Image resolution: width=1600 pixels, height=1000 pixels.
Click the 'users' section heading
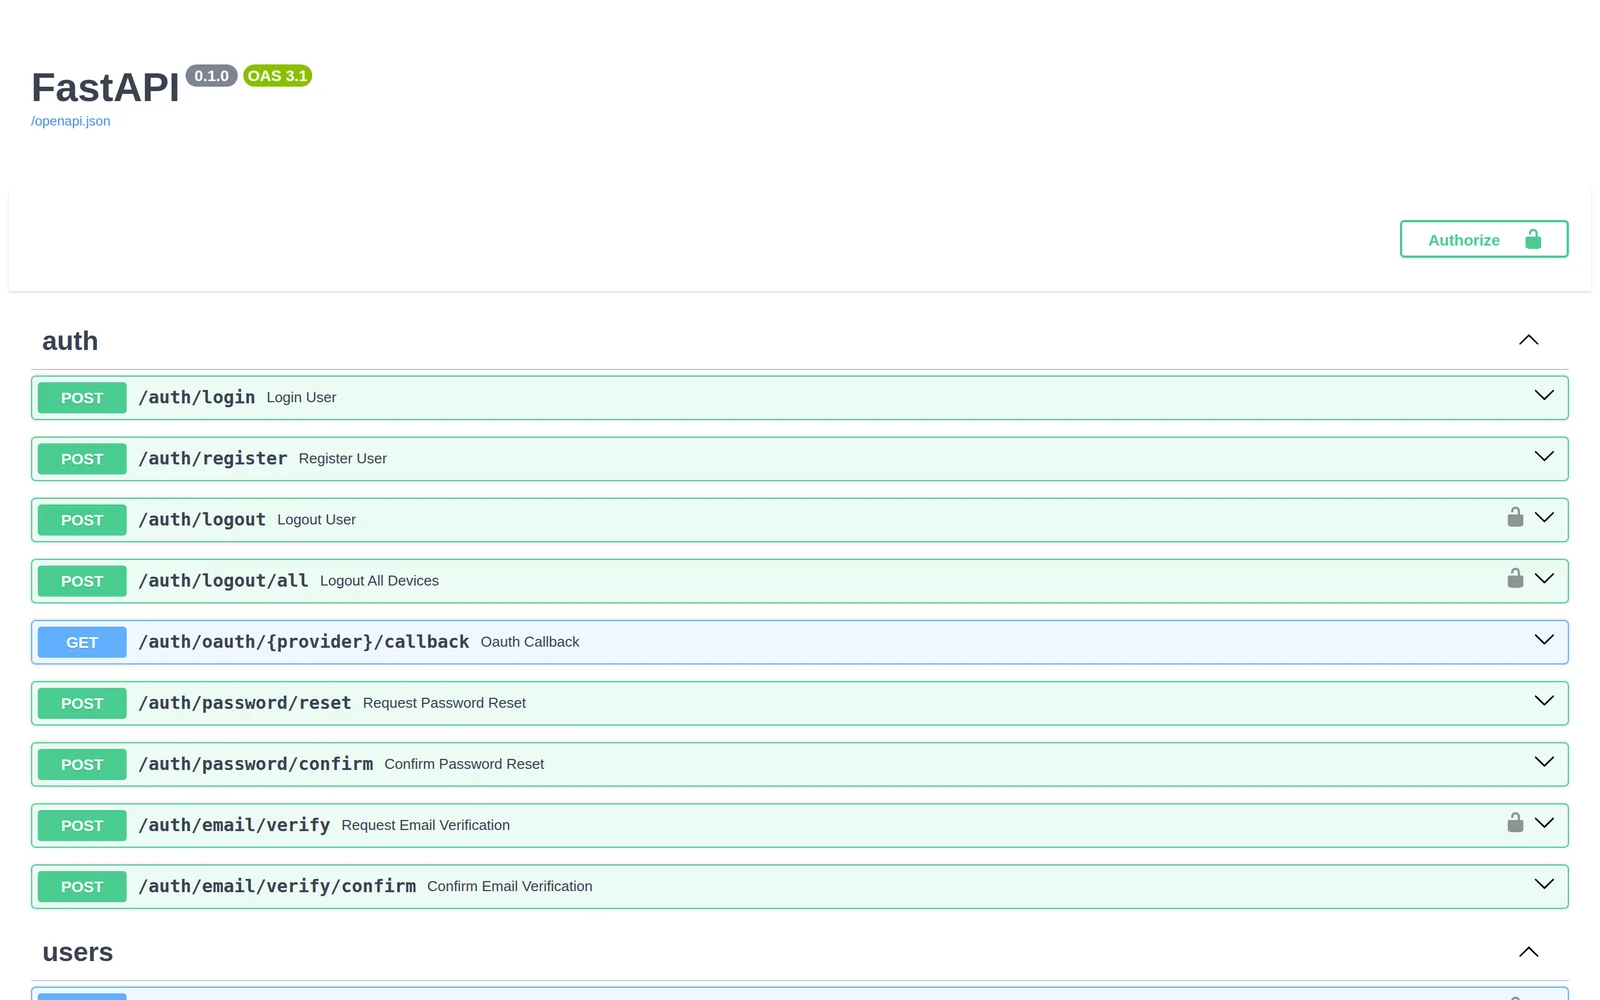click(78, 952)
